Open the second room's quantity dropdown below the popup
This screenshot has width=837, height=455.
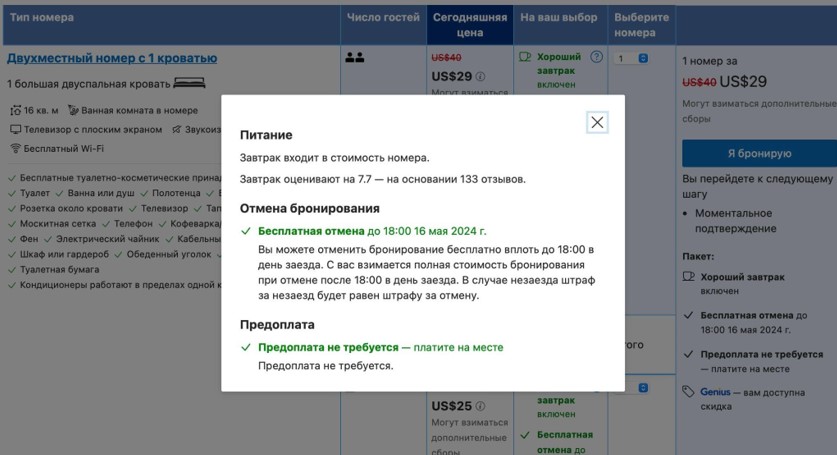pos(632,388)
